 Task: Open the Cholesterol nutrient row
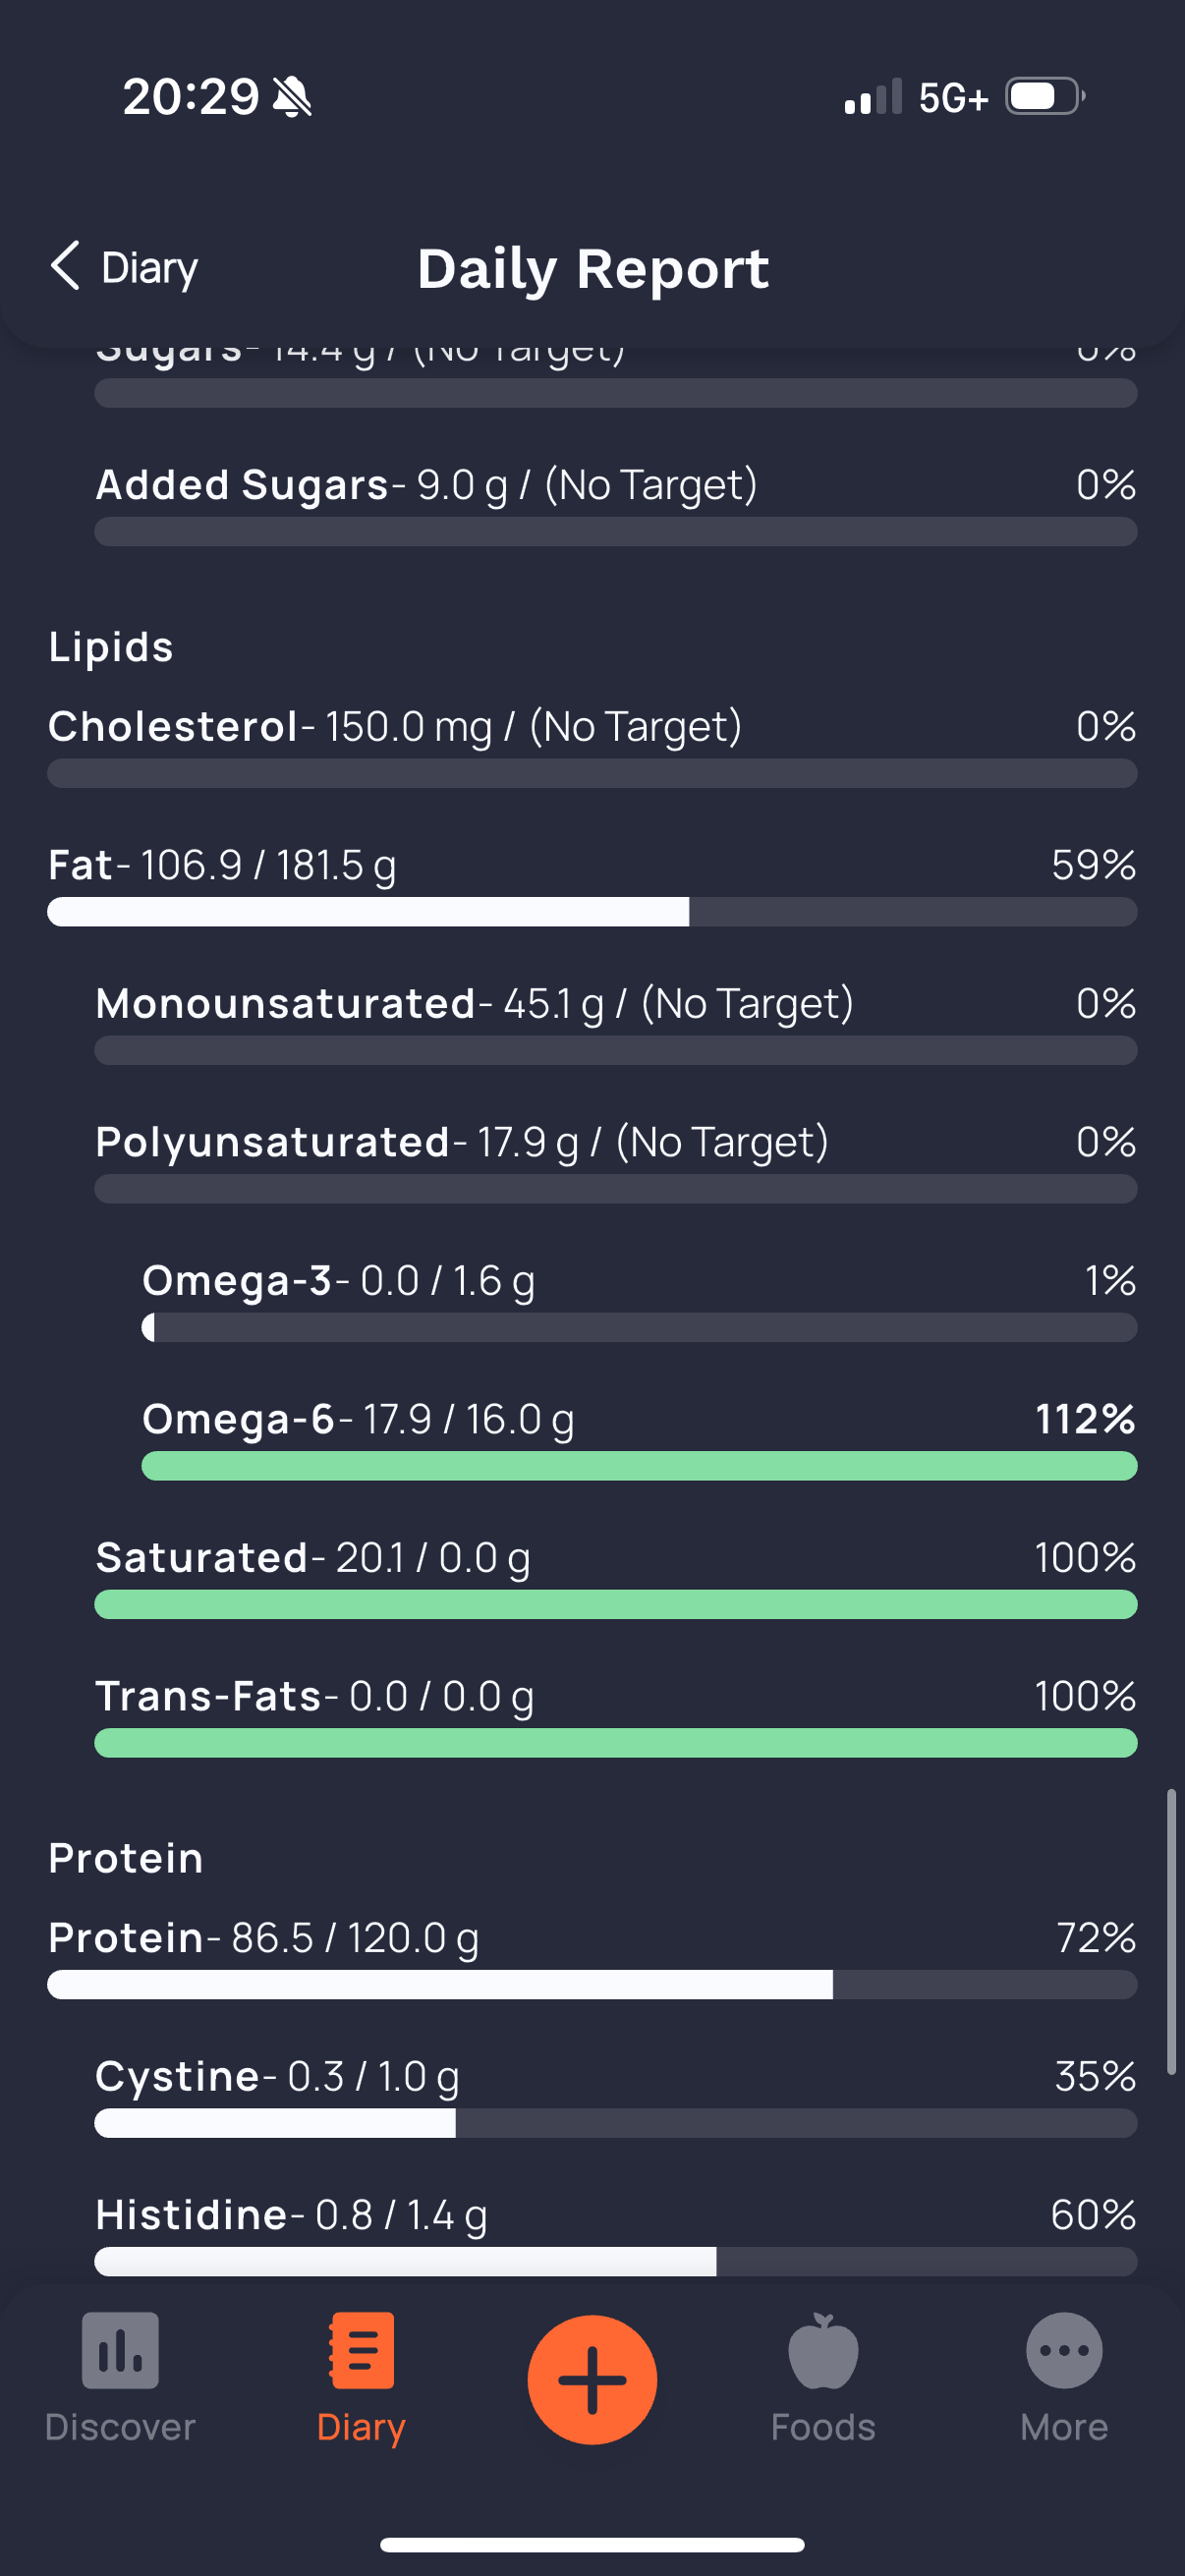click(x=592, y=745)
